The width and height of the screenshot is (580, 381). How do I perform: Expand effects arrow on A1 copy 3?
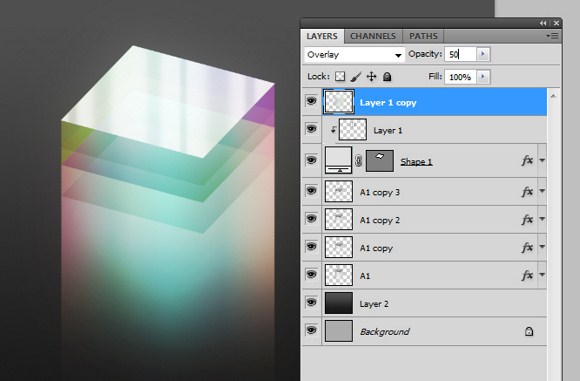coord(542,191)
